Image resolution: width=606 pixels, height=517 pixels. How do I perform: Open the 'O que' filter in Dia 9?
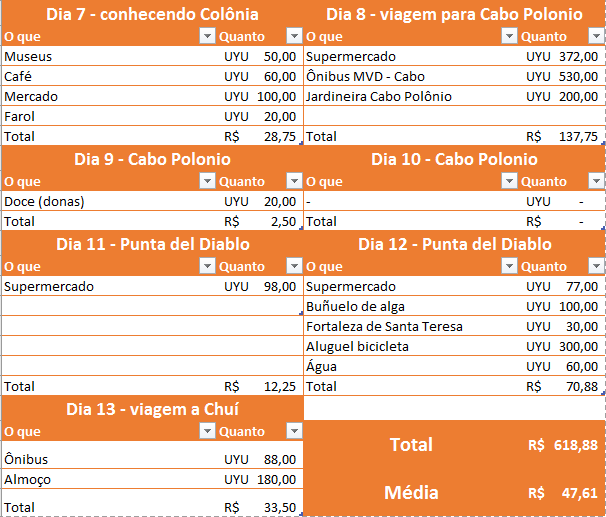[207, 181]
